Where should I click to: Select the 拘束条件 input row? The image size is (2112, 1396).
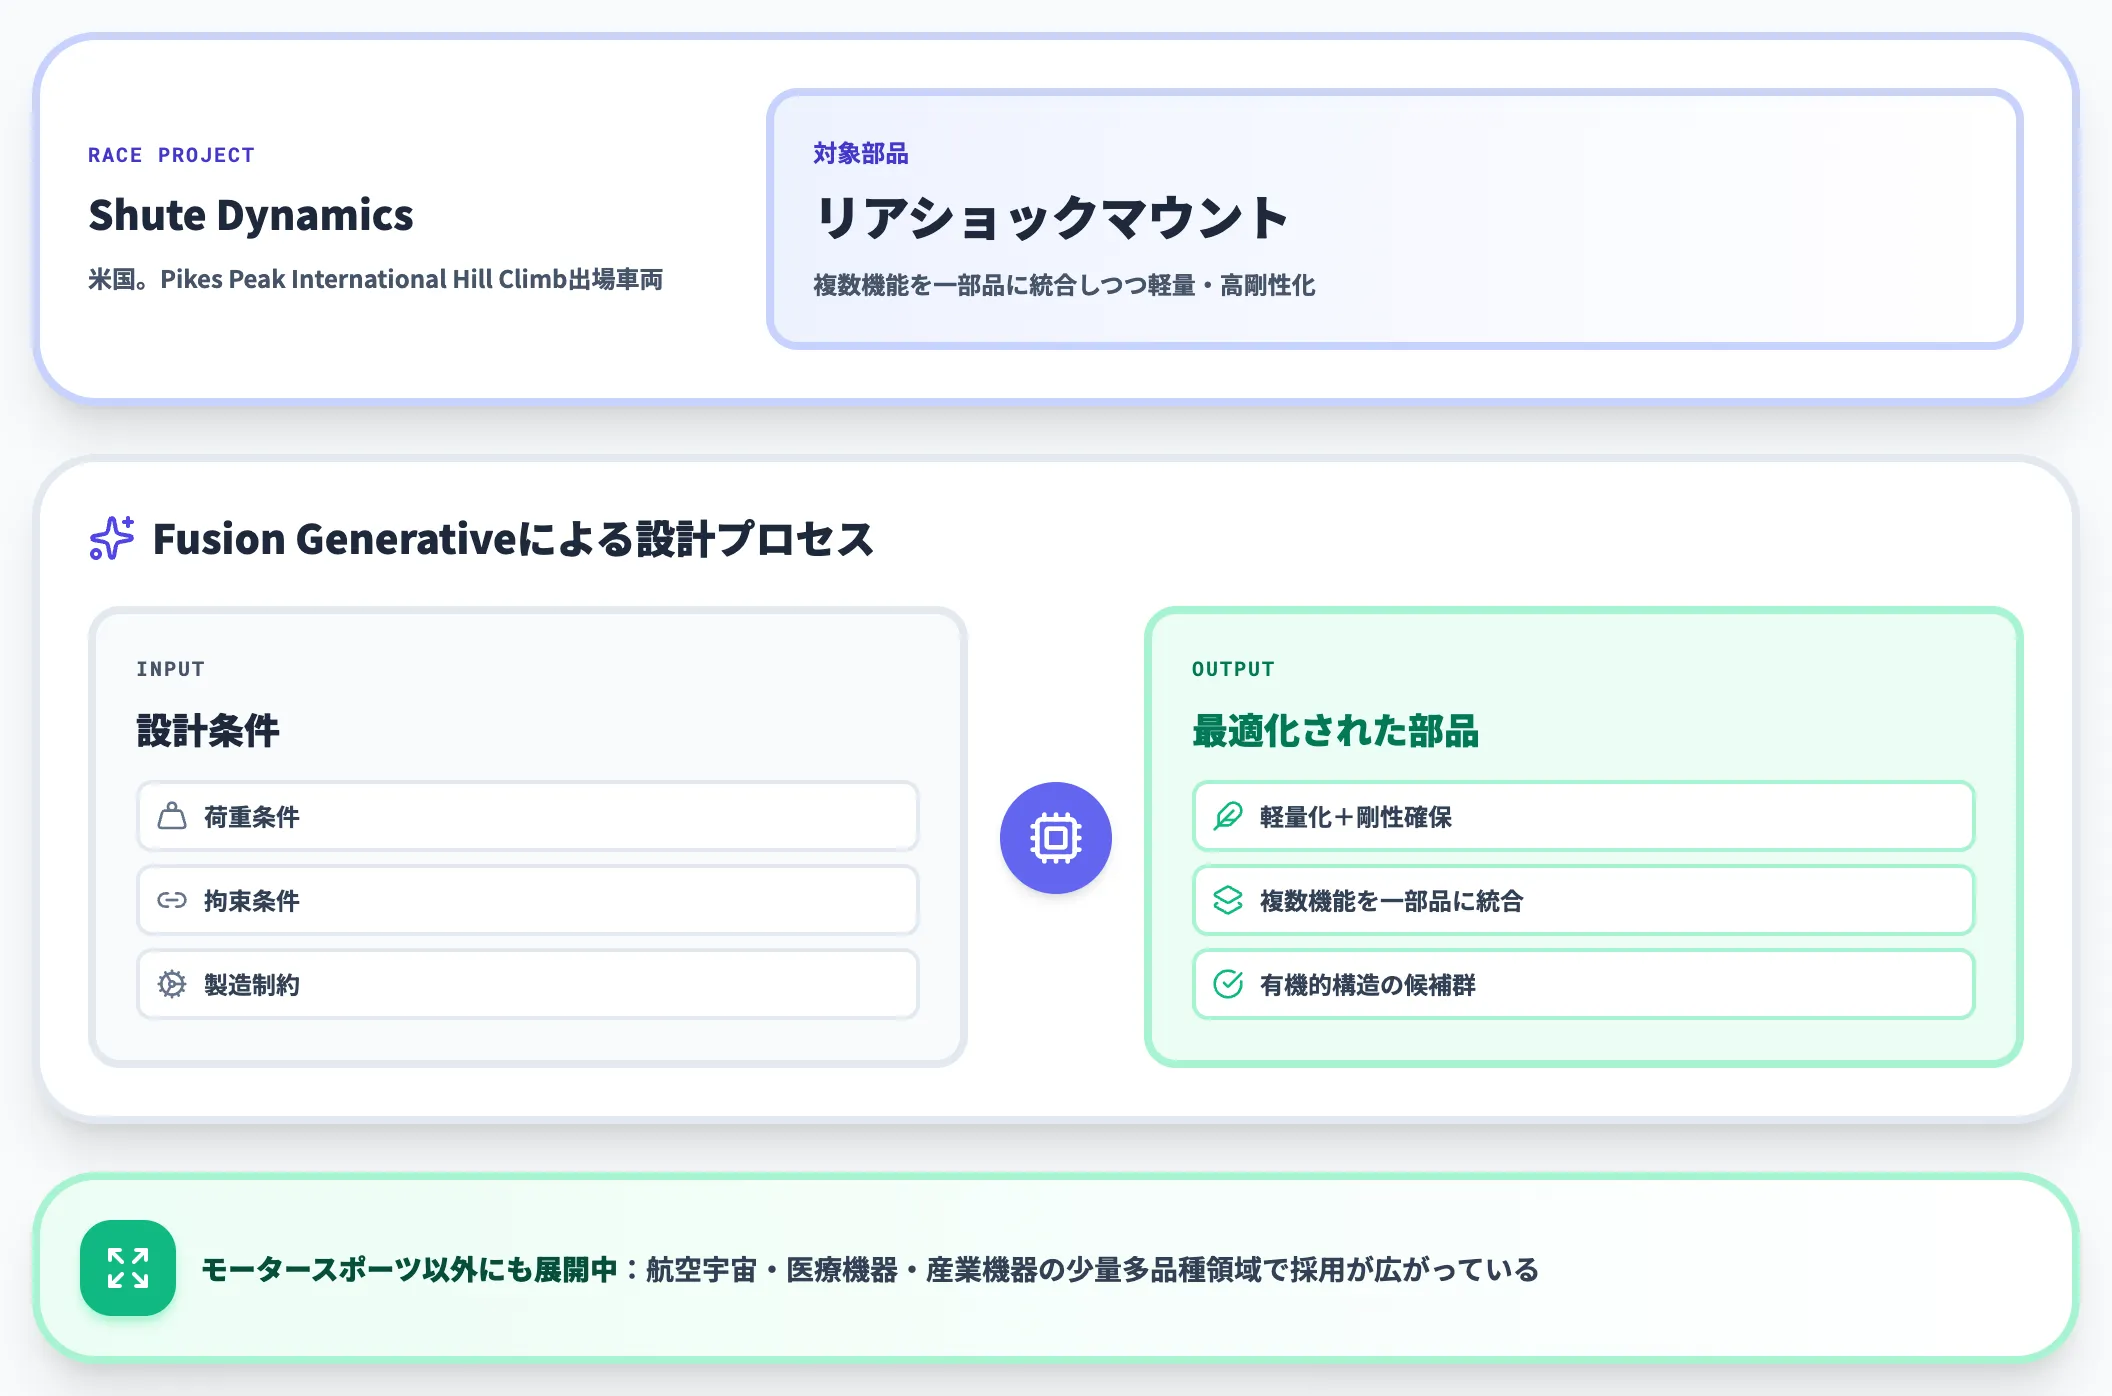point(528,900)
